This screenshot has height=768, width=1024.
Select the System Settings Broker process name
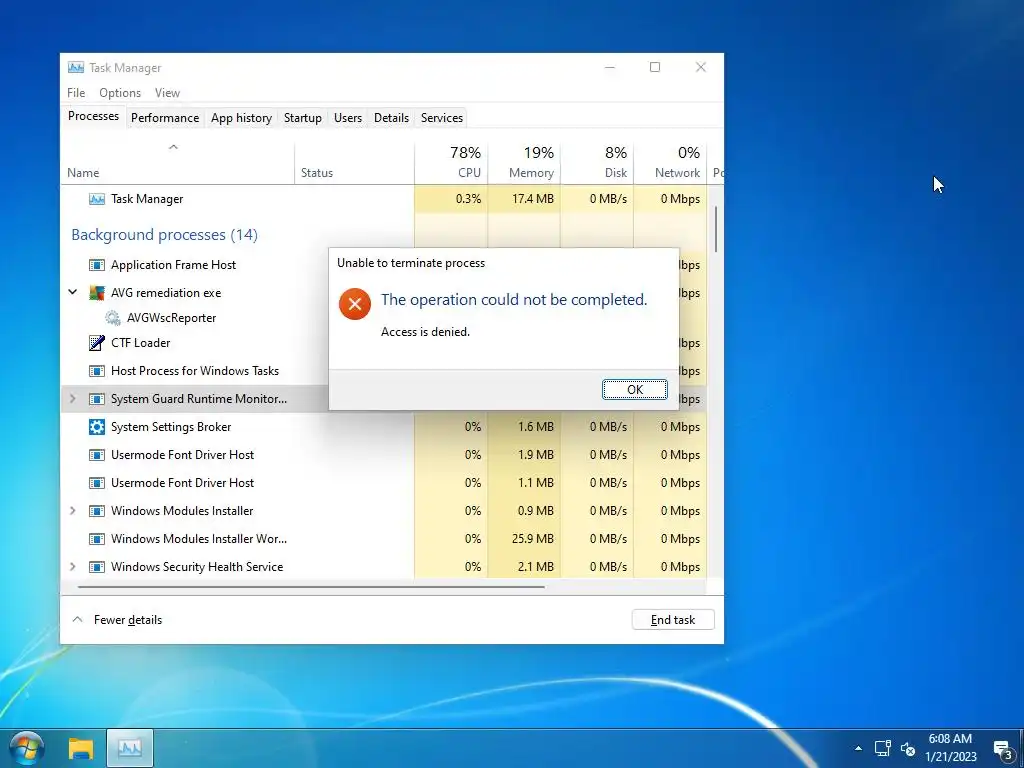click(x=171, y=427)
